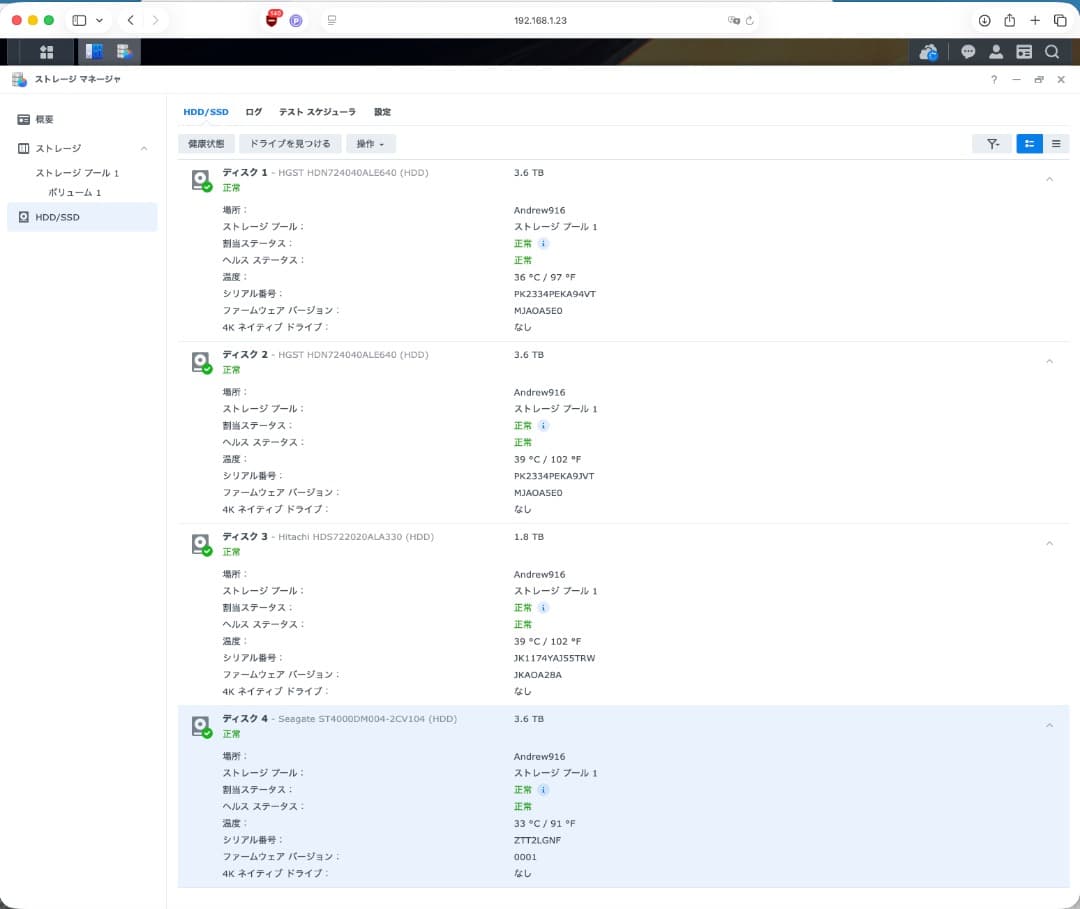The height and width of the screenshot is (909, 1080).
Task: Collapse the ストレージ tree in sidebar
Action: 144,147
